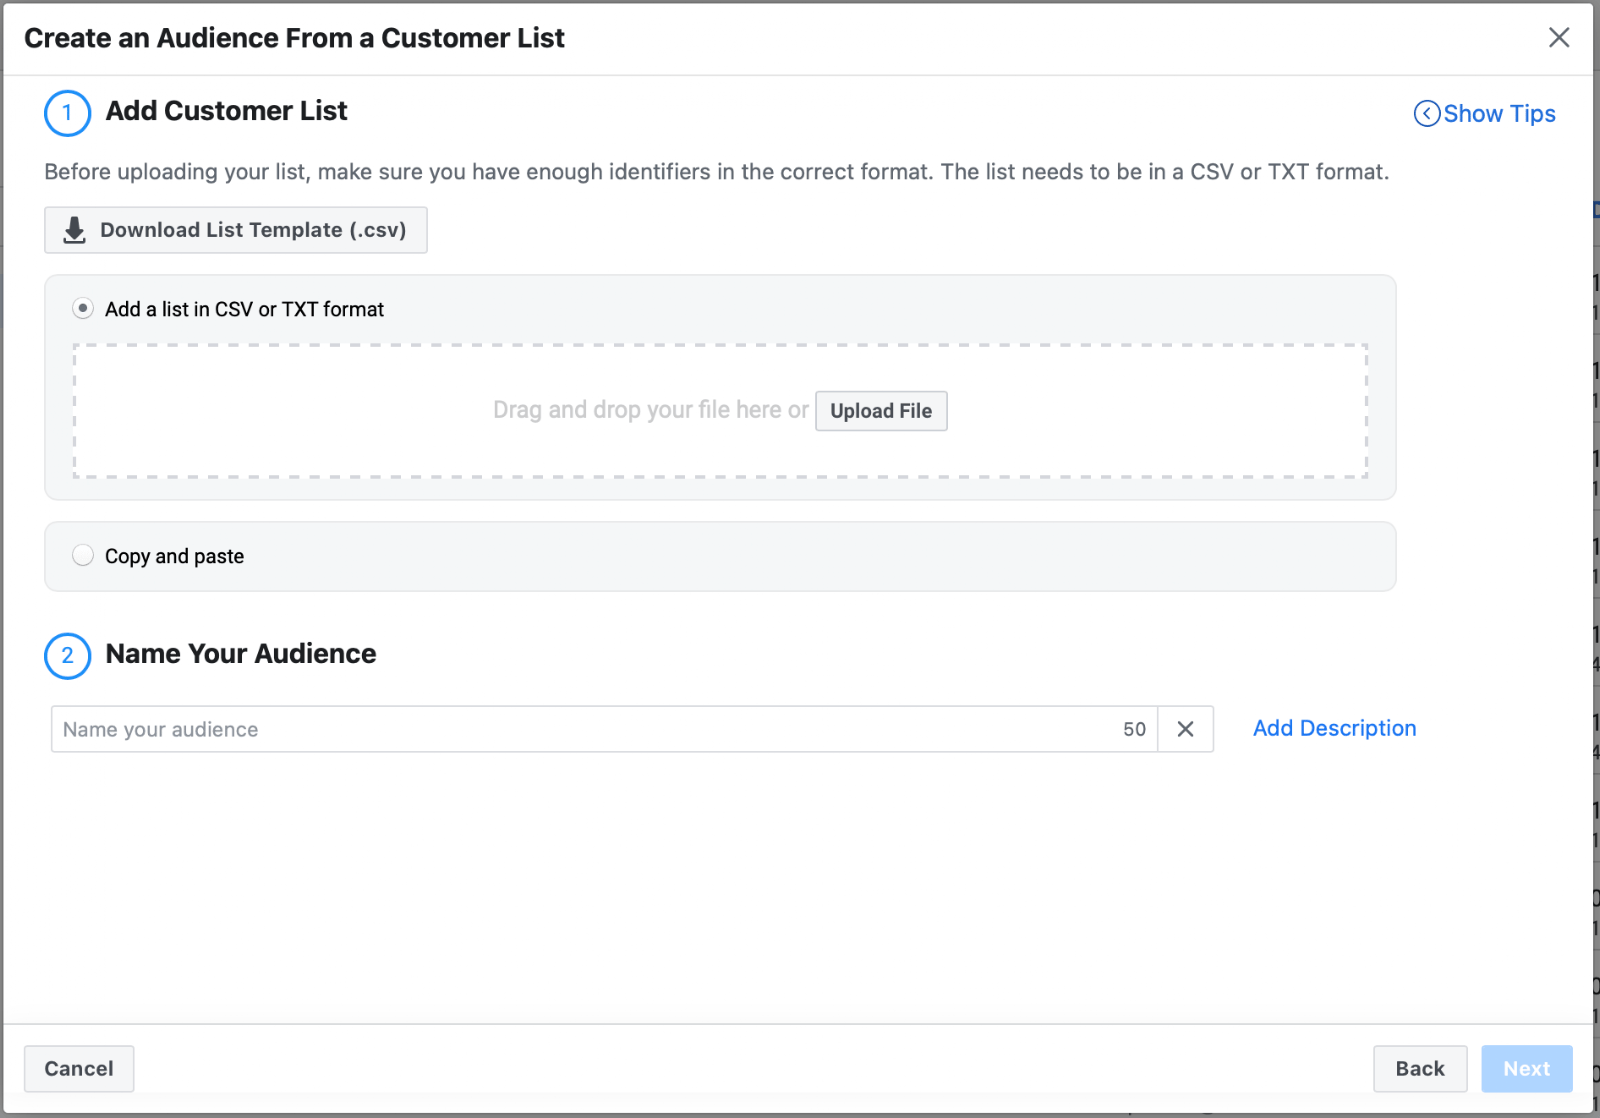Click the drag and drop file area
This screenshot has width=1600, height=1118.
[x=720, y=411]
